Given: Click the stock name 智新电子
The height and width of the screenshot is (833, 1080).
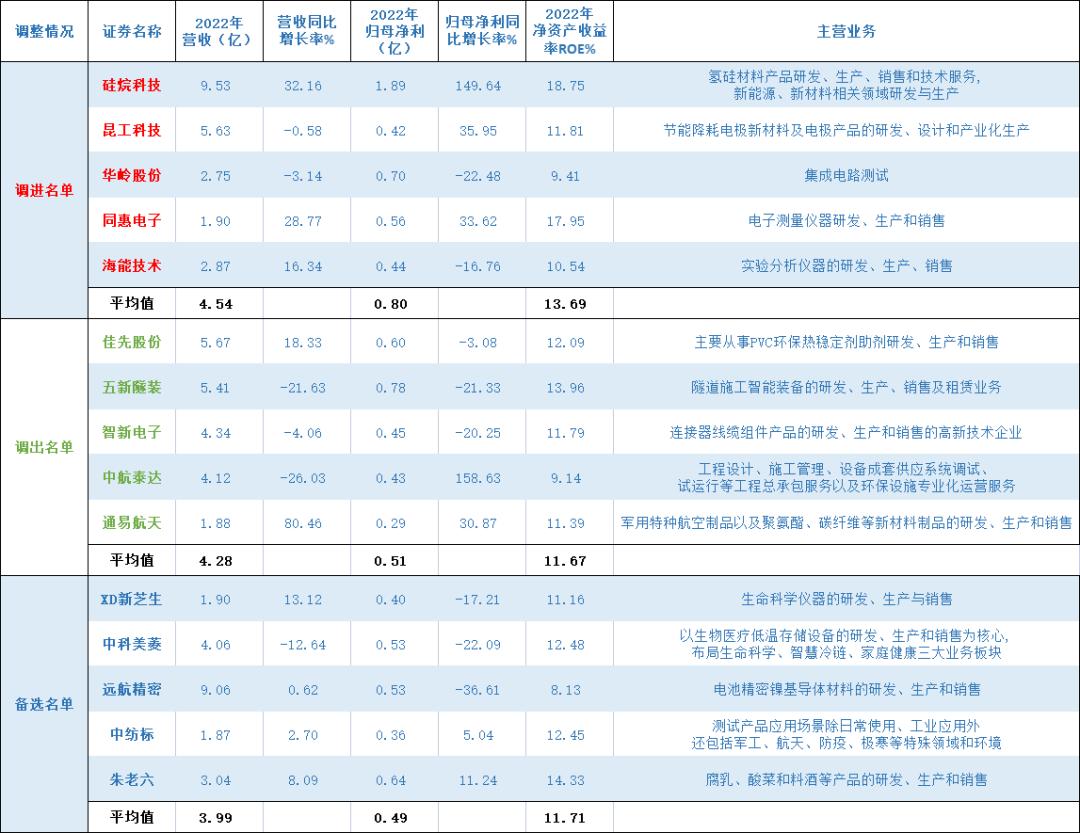Looking at the screenshot, I should [132, 432].
